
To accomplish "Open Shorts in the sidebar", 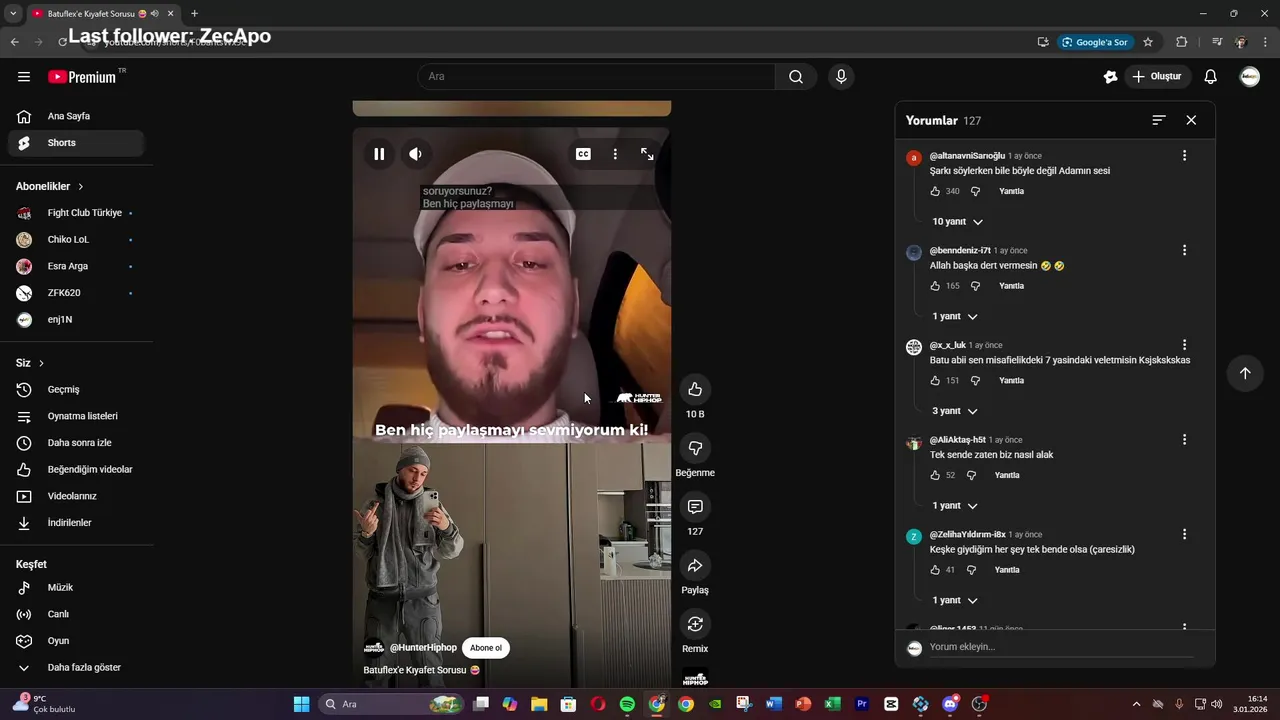I will 76,143.
